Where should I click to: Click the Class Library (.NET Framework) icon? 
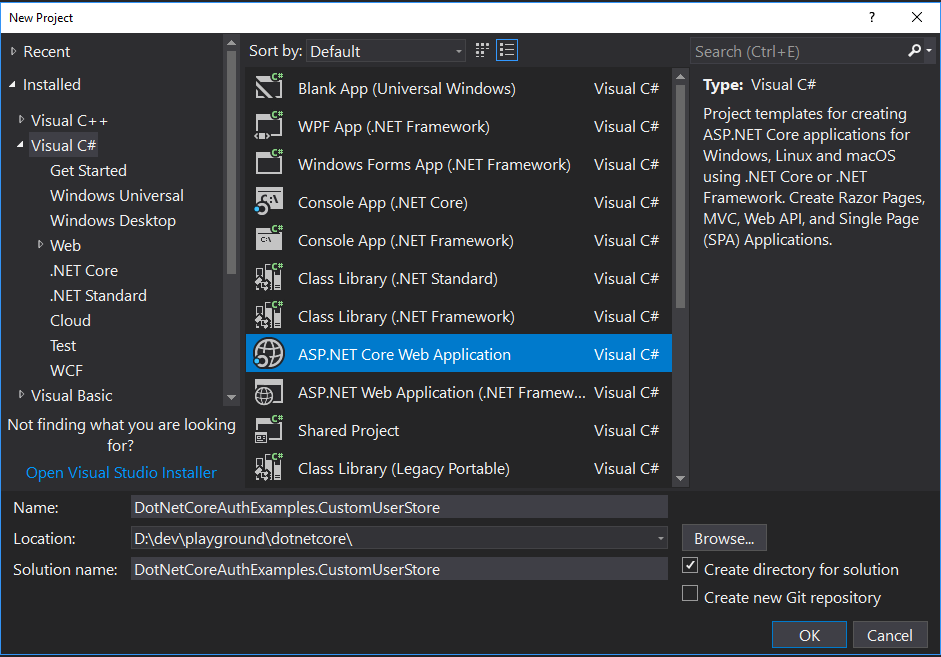pos(269,316)
